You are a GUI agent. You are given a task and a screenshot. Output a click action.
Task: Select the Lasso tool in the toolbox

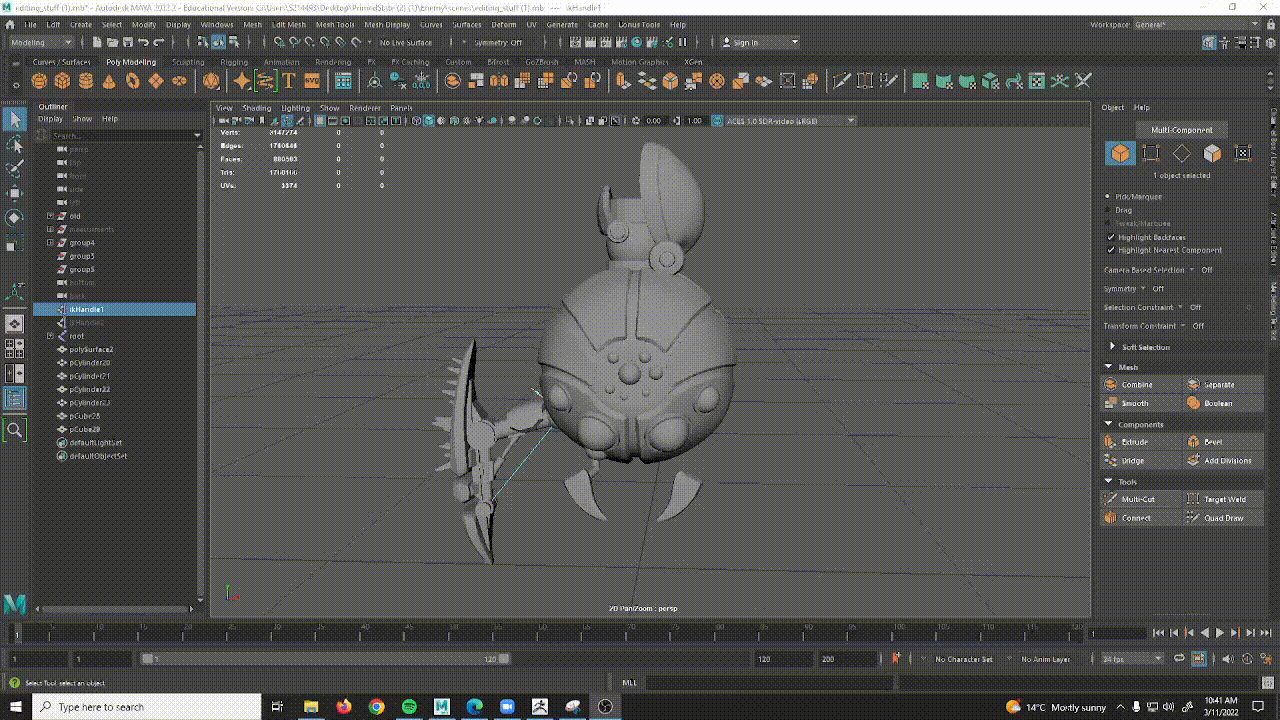15,145
